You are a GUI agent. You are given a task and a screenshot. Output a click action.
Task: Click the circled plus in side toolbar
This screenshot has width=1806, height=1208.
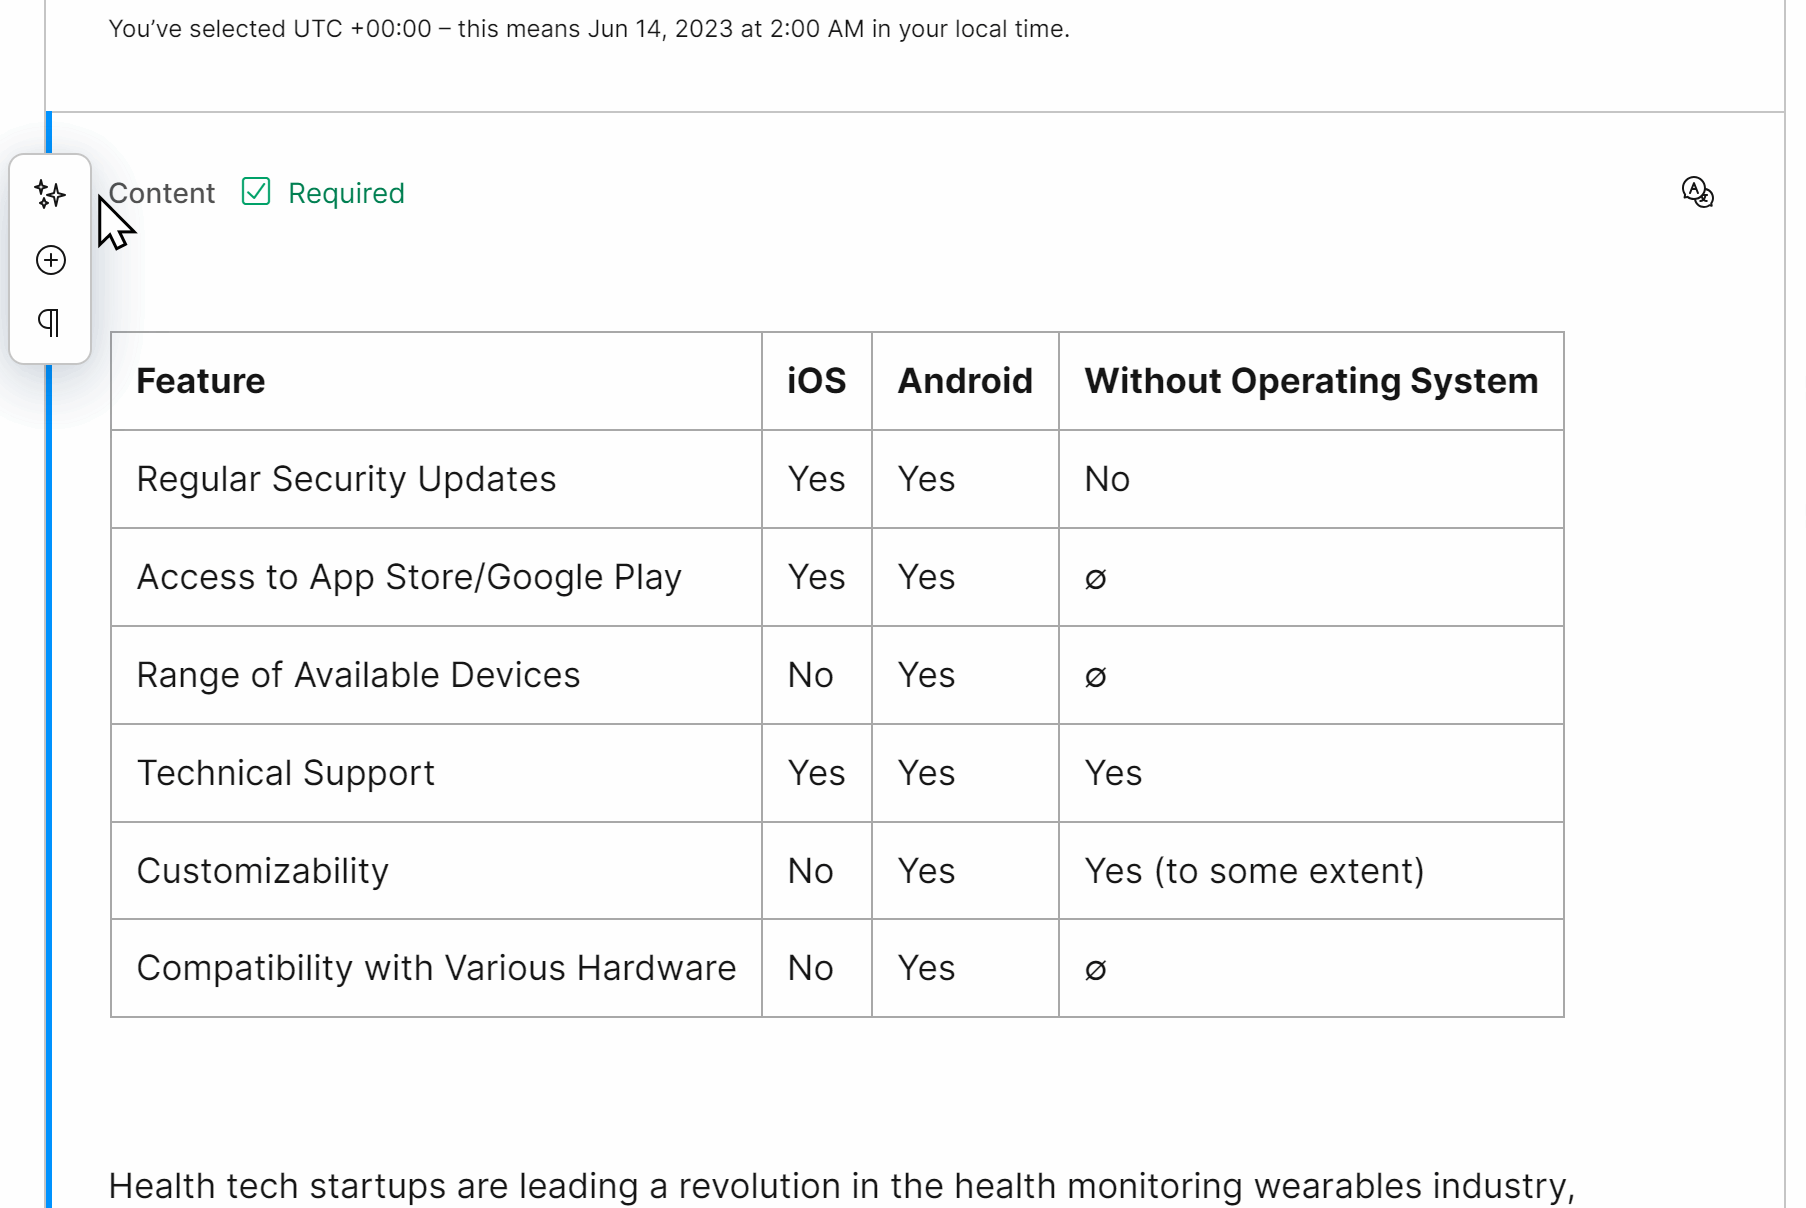pos(50,260)
